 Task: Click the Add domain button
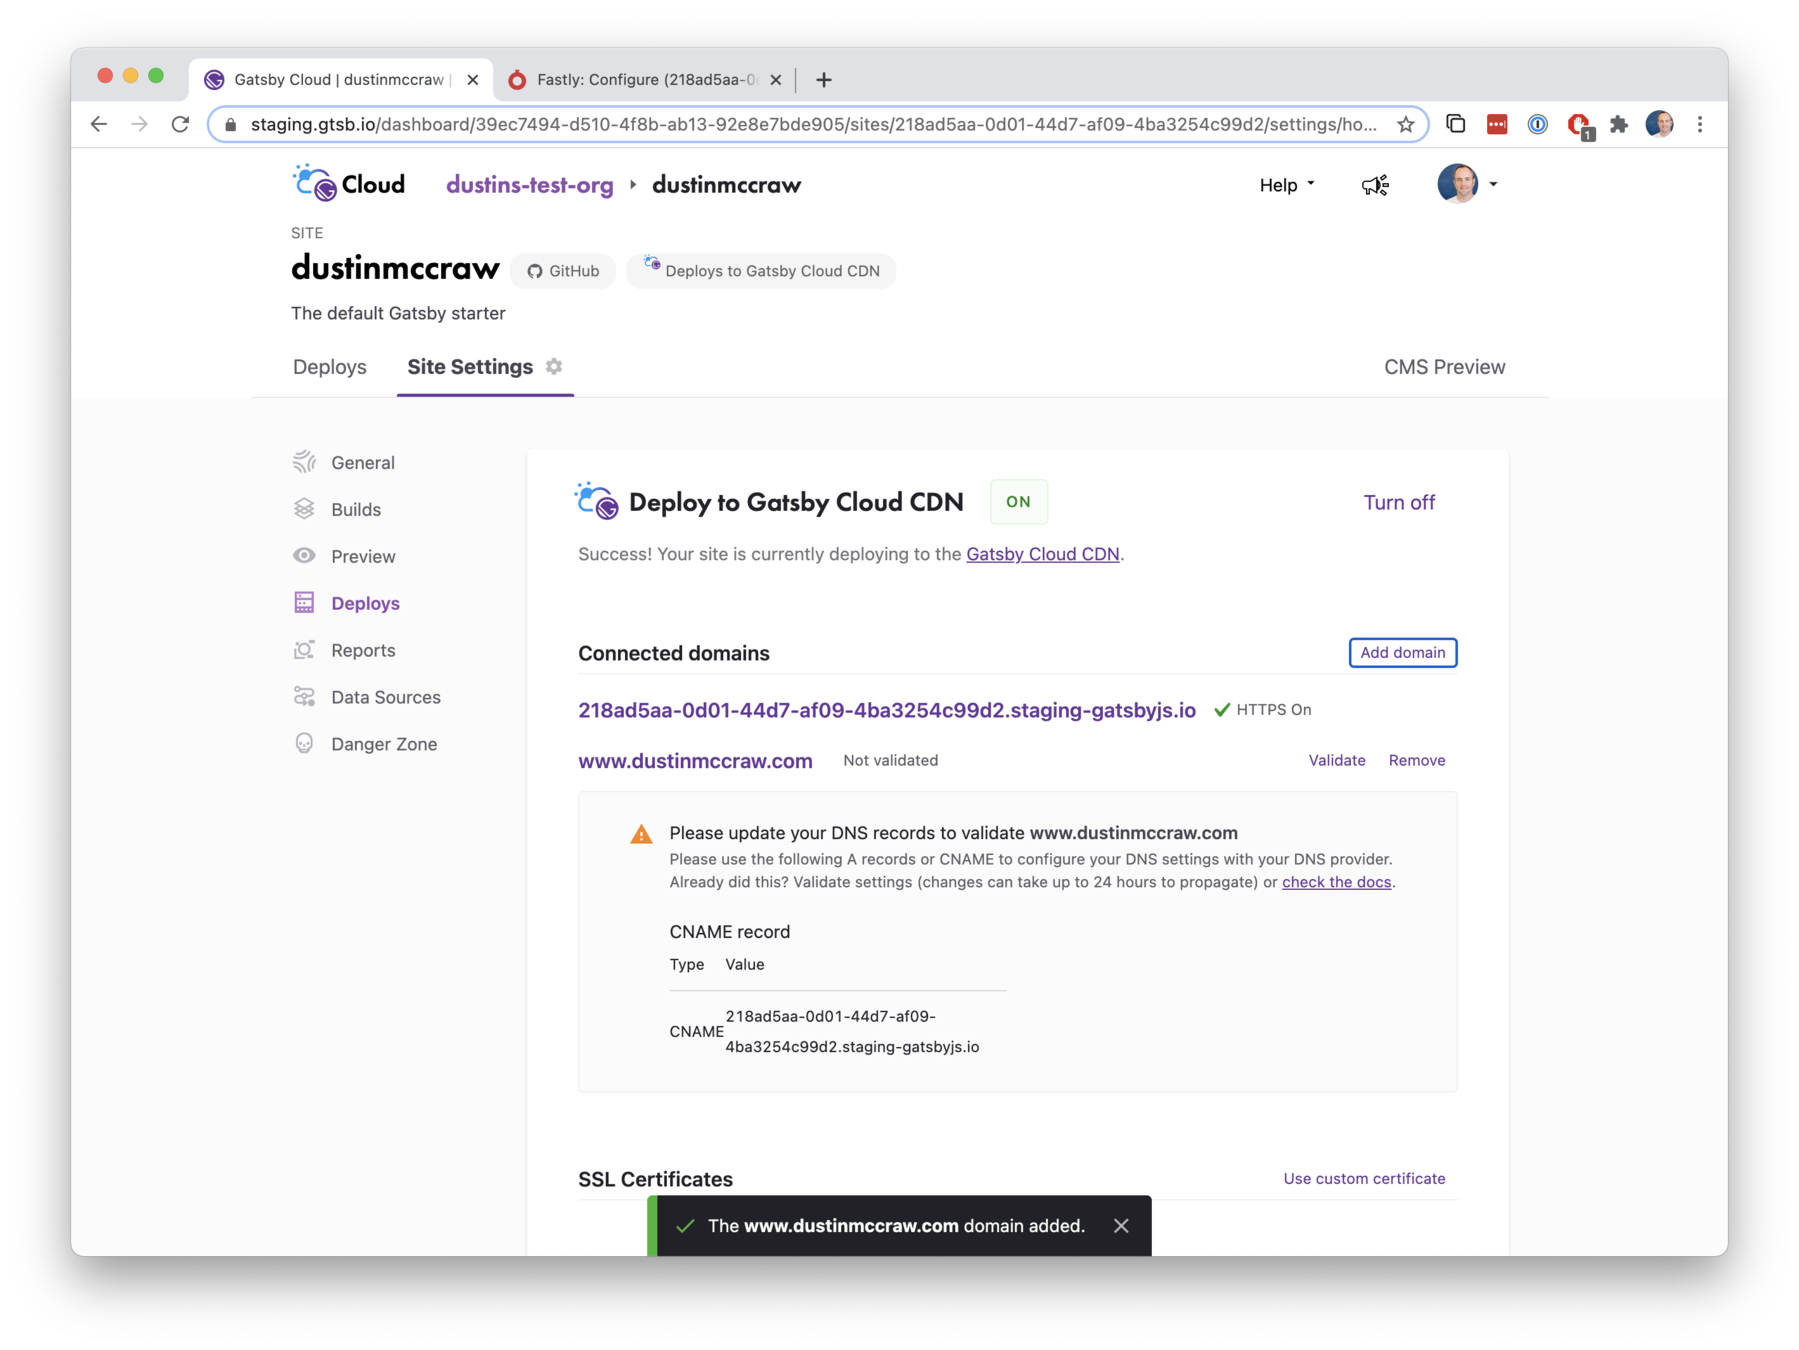[1402, 652]
